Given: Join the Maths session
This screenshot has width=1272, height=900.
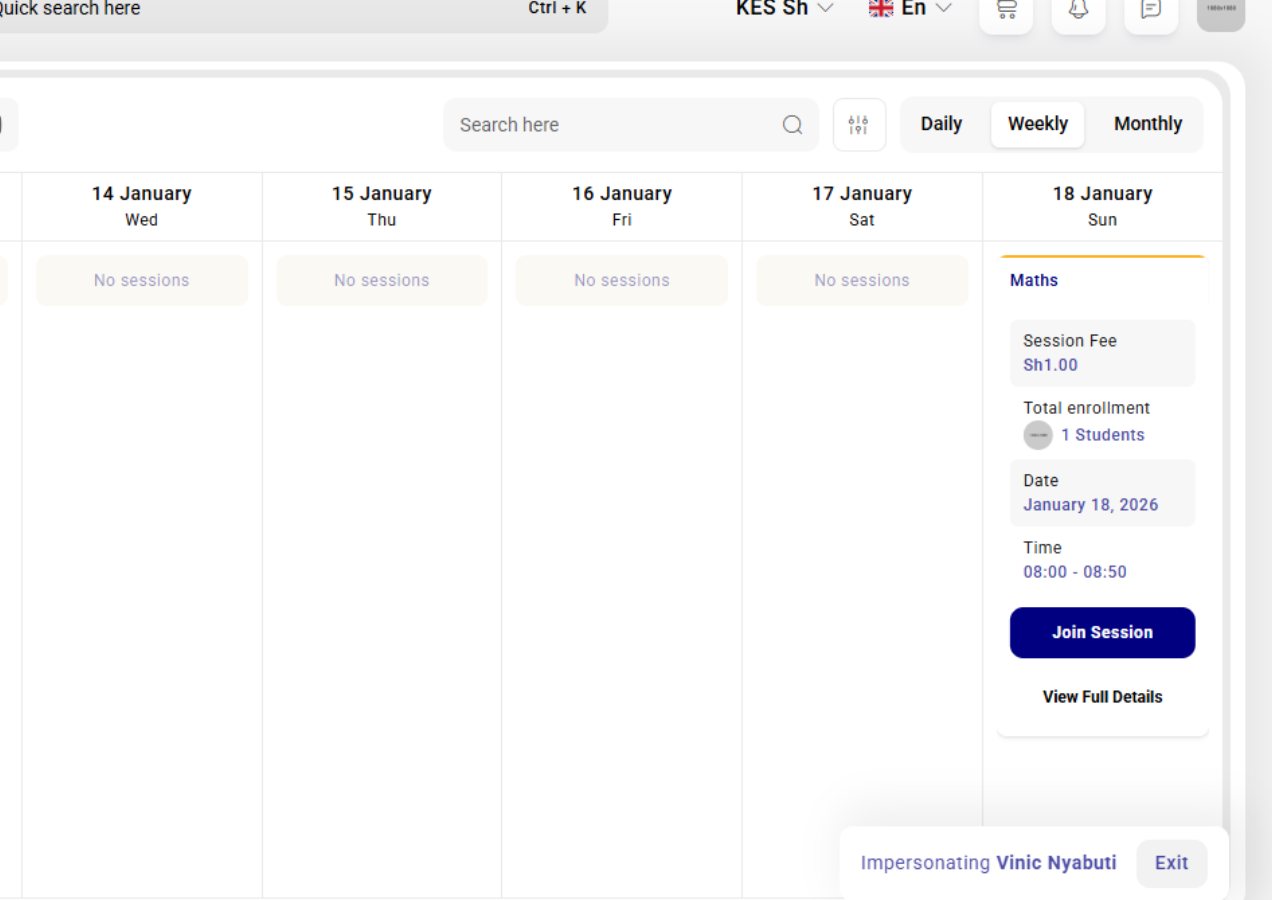Looking at the screenshot, I should point(1102,633).
